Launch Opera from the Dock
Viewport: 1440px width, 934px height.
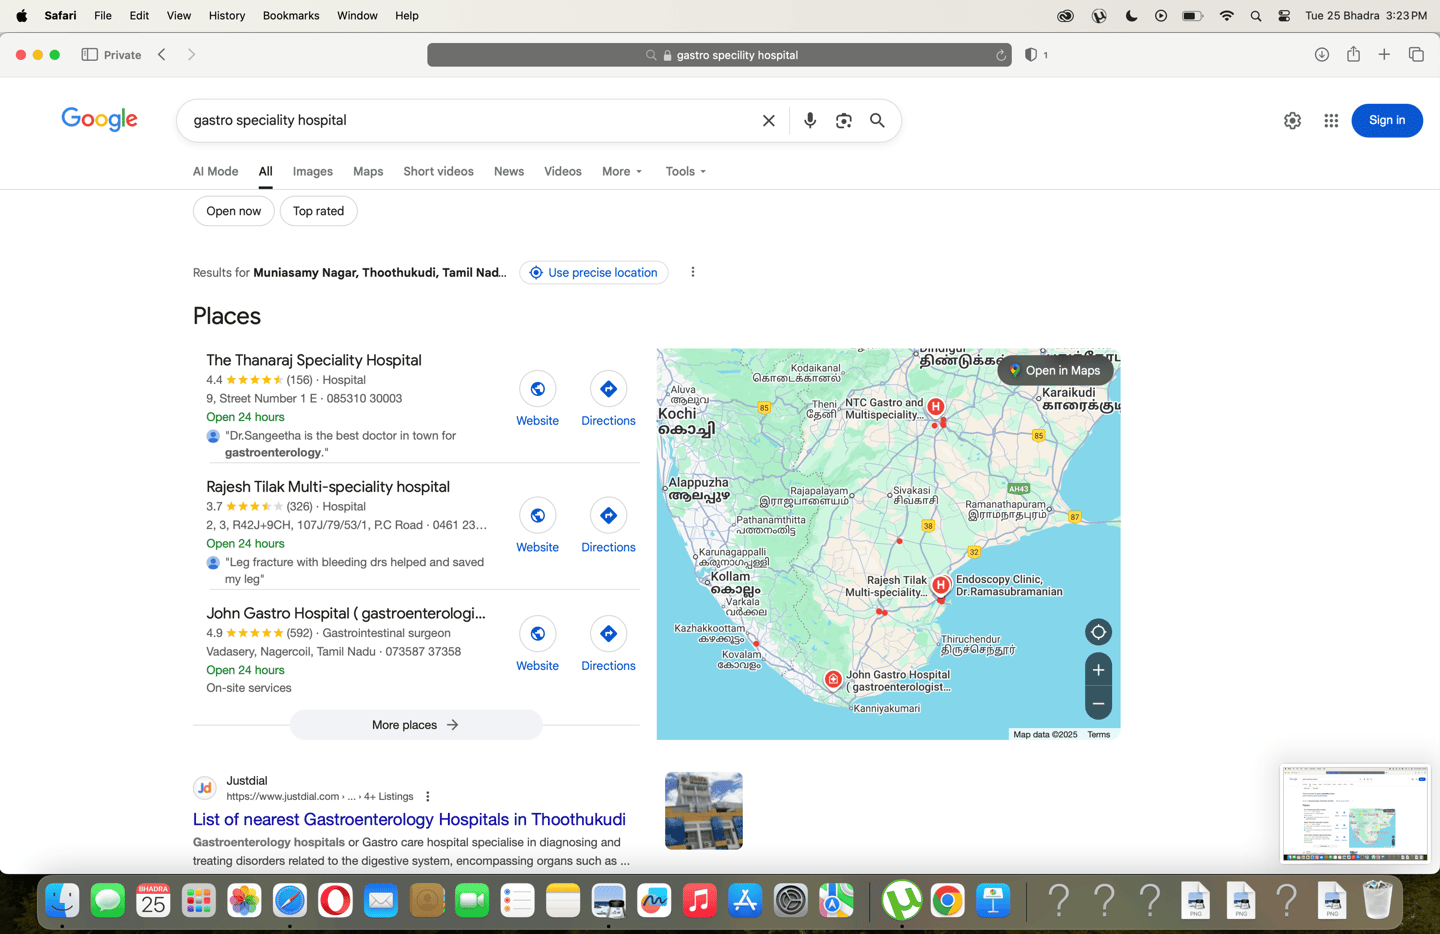tap(335, 901)
